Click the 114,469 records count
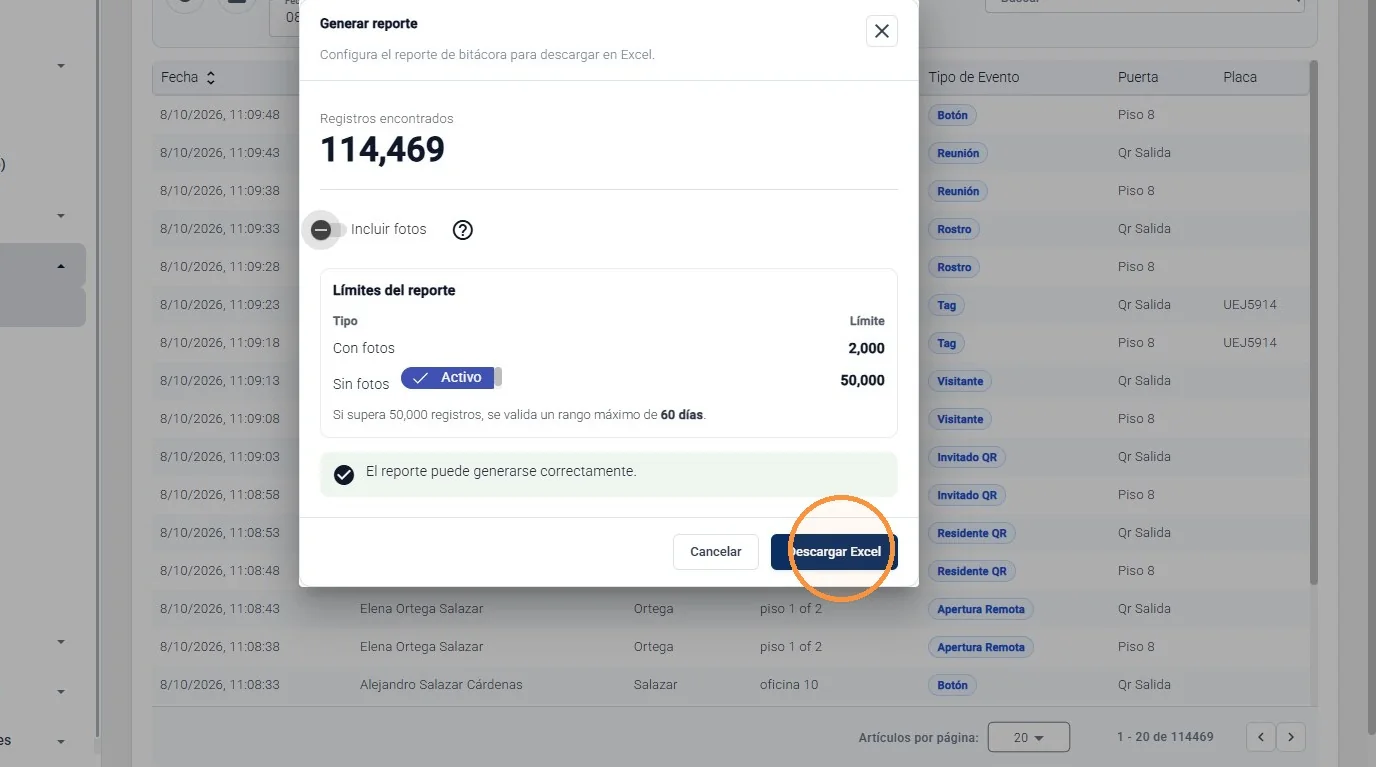The image size is (1376, 767). tap(382, 150)
